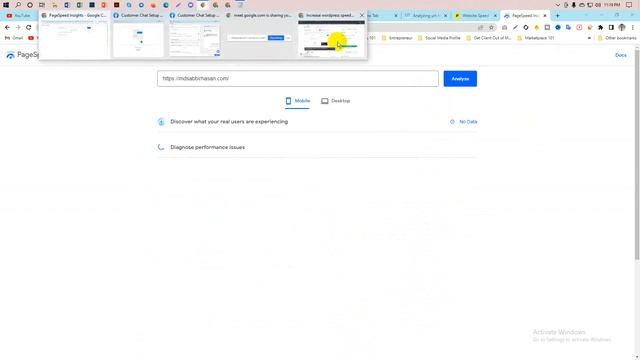Switch to the YouTube tab
This screenshot has width=640, height=360.
coord(19,16)
